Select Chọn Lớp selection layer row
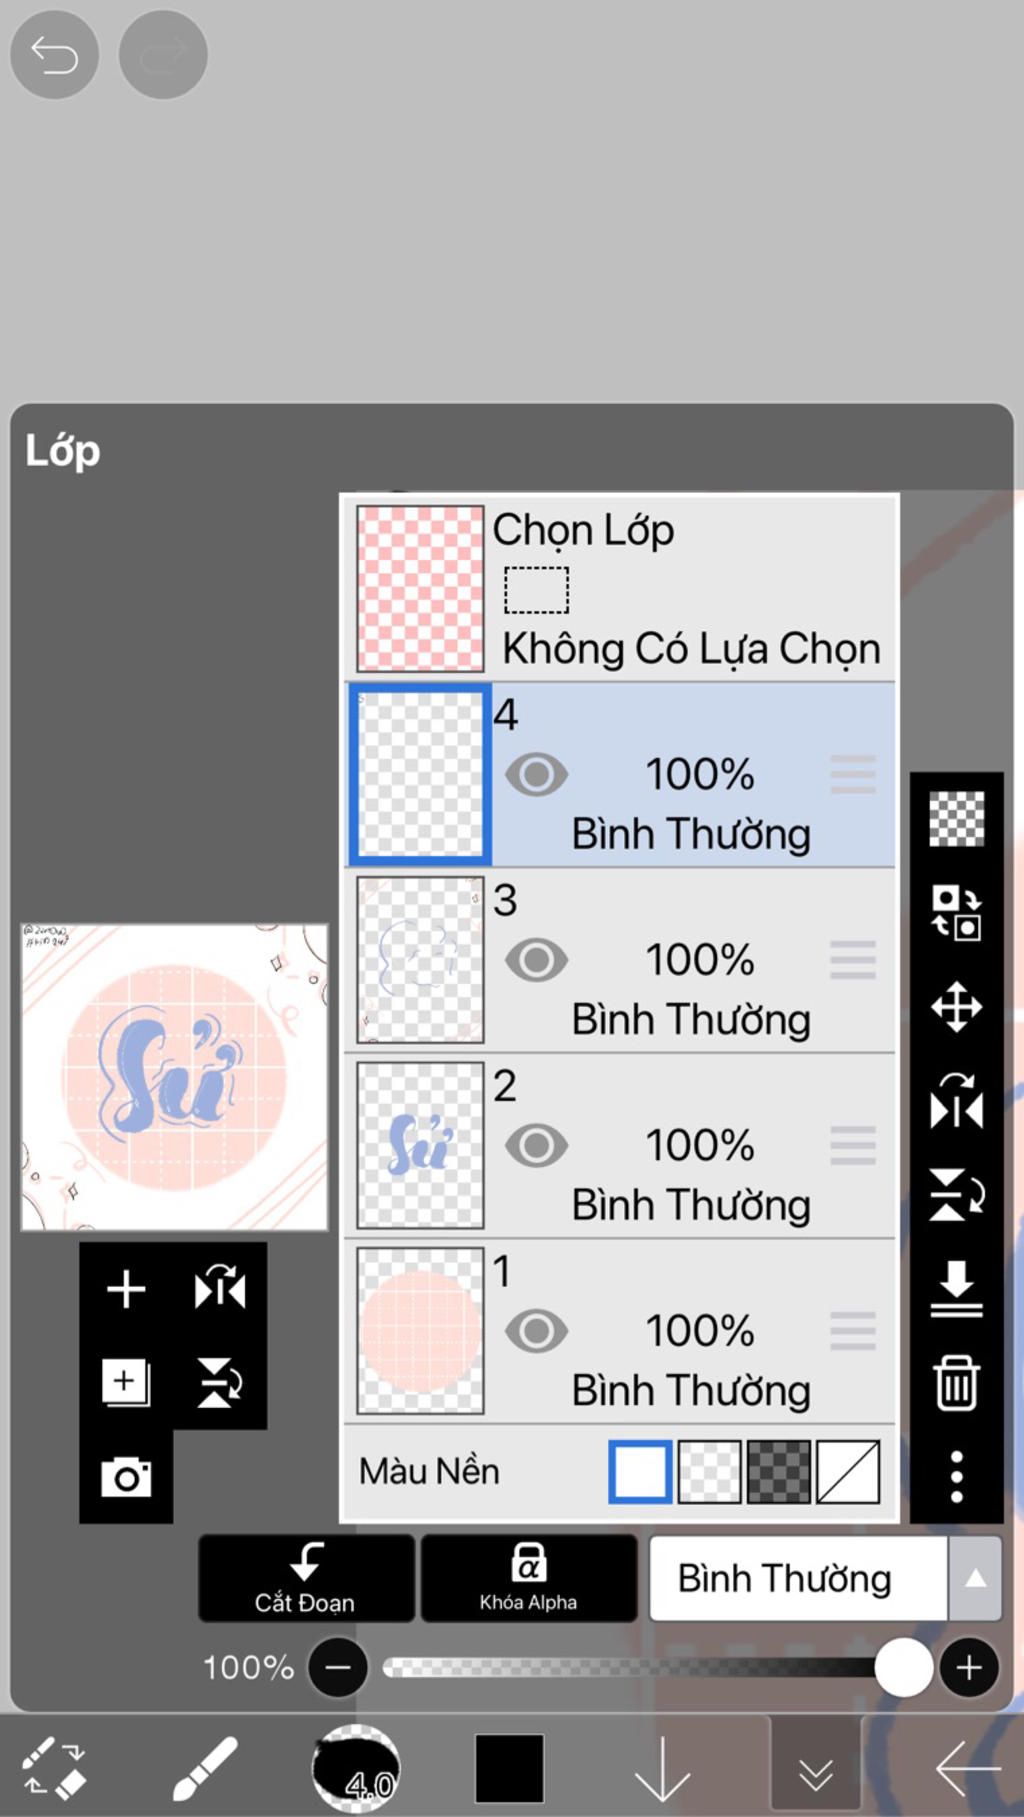The image size is (1024, 1817). (620, 588)
